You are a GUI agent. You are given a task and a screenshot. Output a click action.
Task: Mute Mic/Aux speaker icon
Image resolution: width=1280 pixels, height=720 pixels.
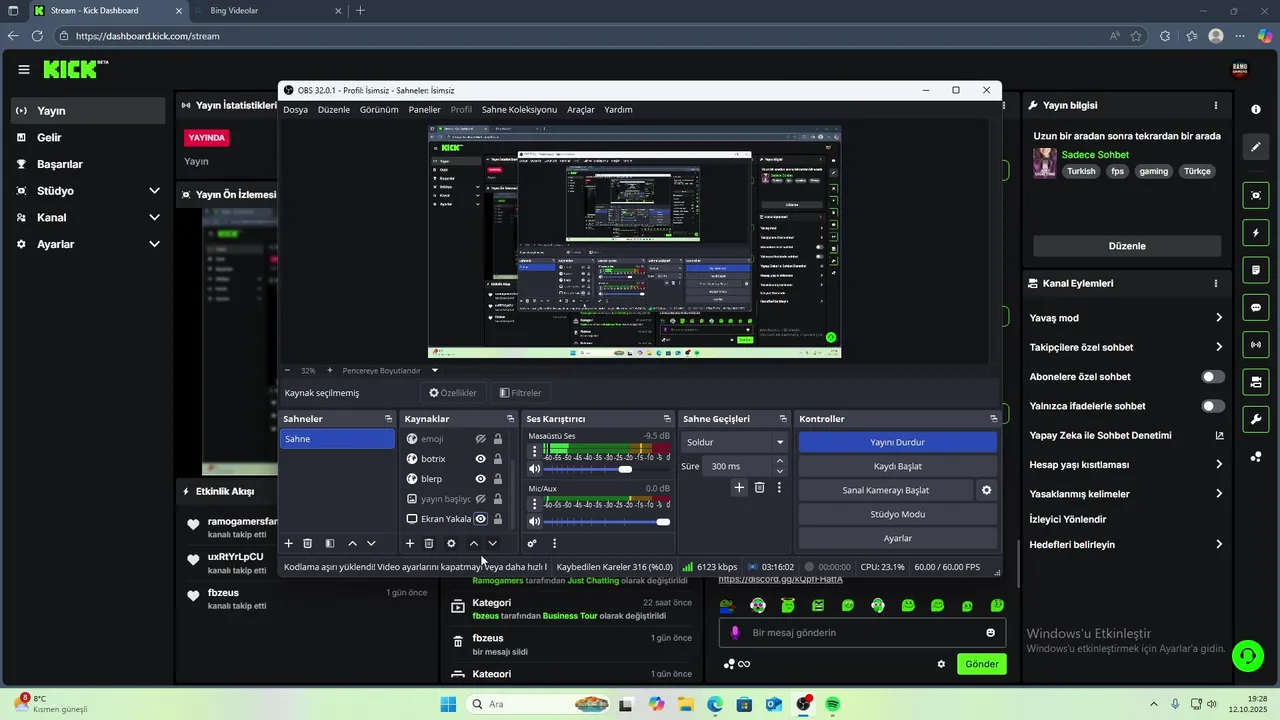click(x=534, y=521)
